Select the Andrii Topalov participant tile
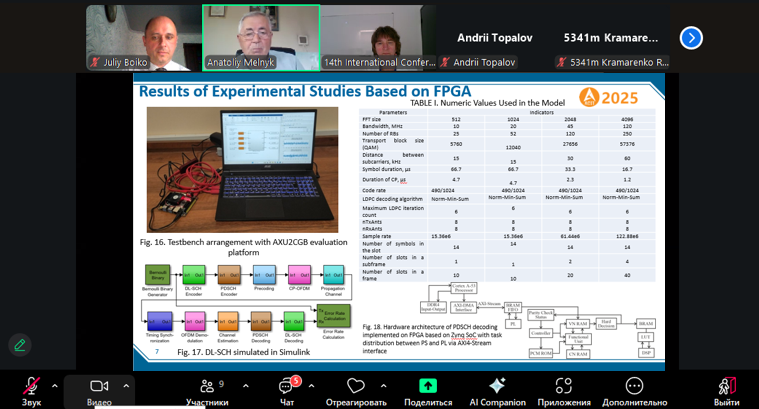 pos(493,38)
